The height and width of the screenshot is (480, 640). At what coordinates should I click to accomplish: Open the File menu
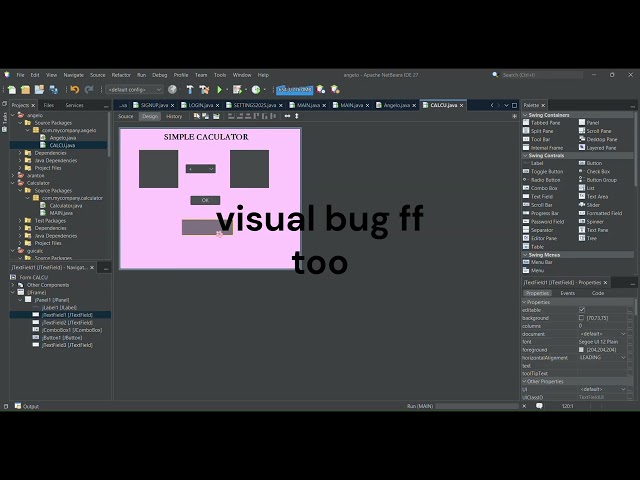(x=20, y=75)
